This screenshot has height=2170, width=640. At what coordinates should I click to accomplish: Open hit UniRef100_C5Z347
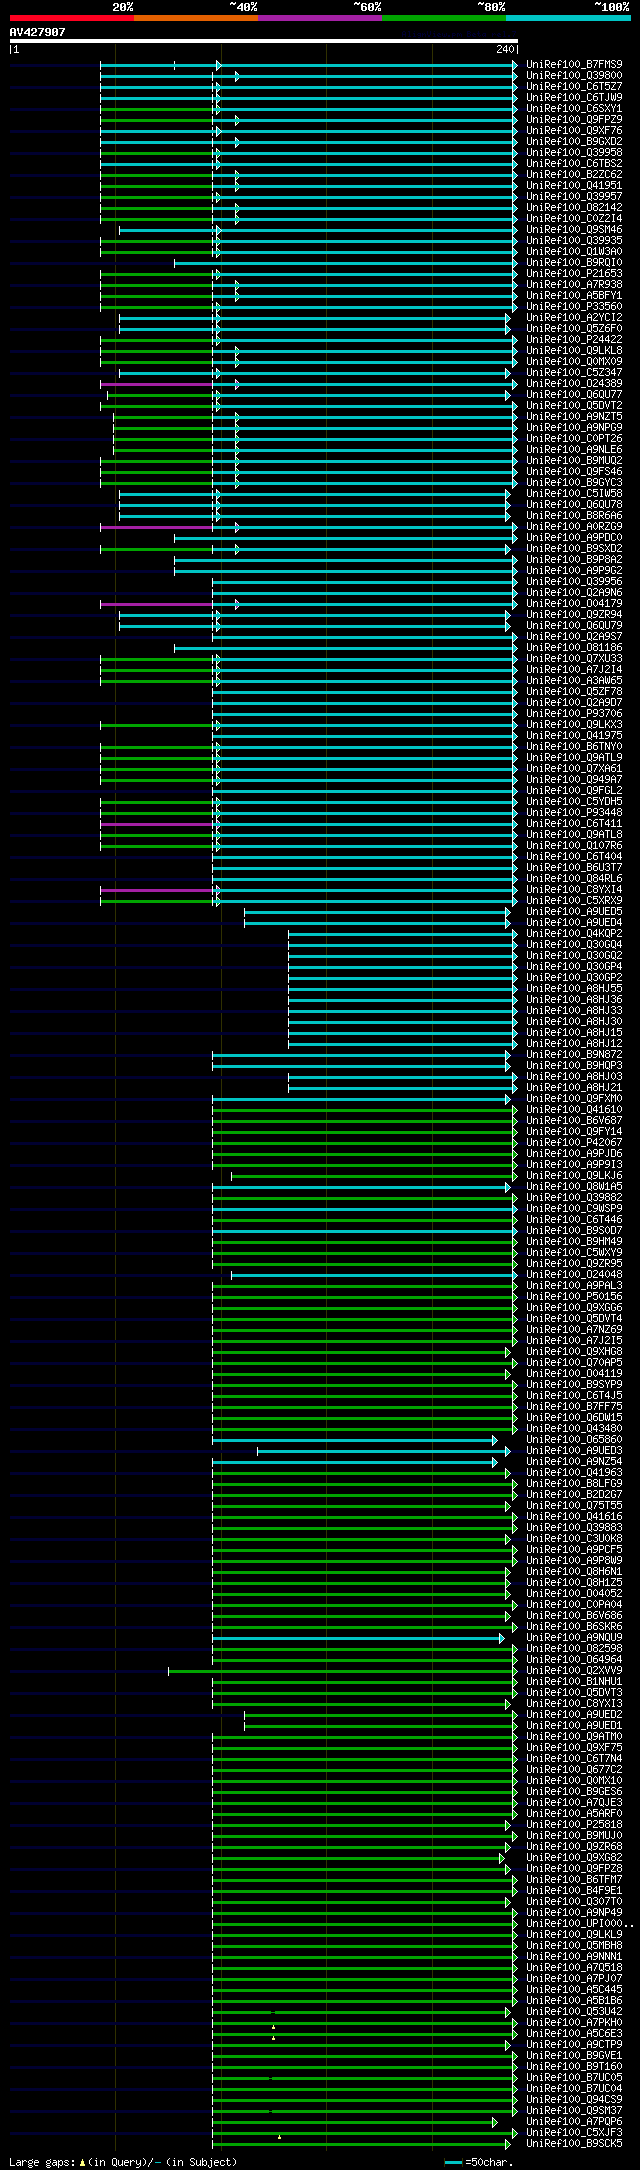pos(574,372)
